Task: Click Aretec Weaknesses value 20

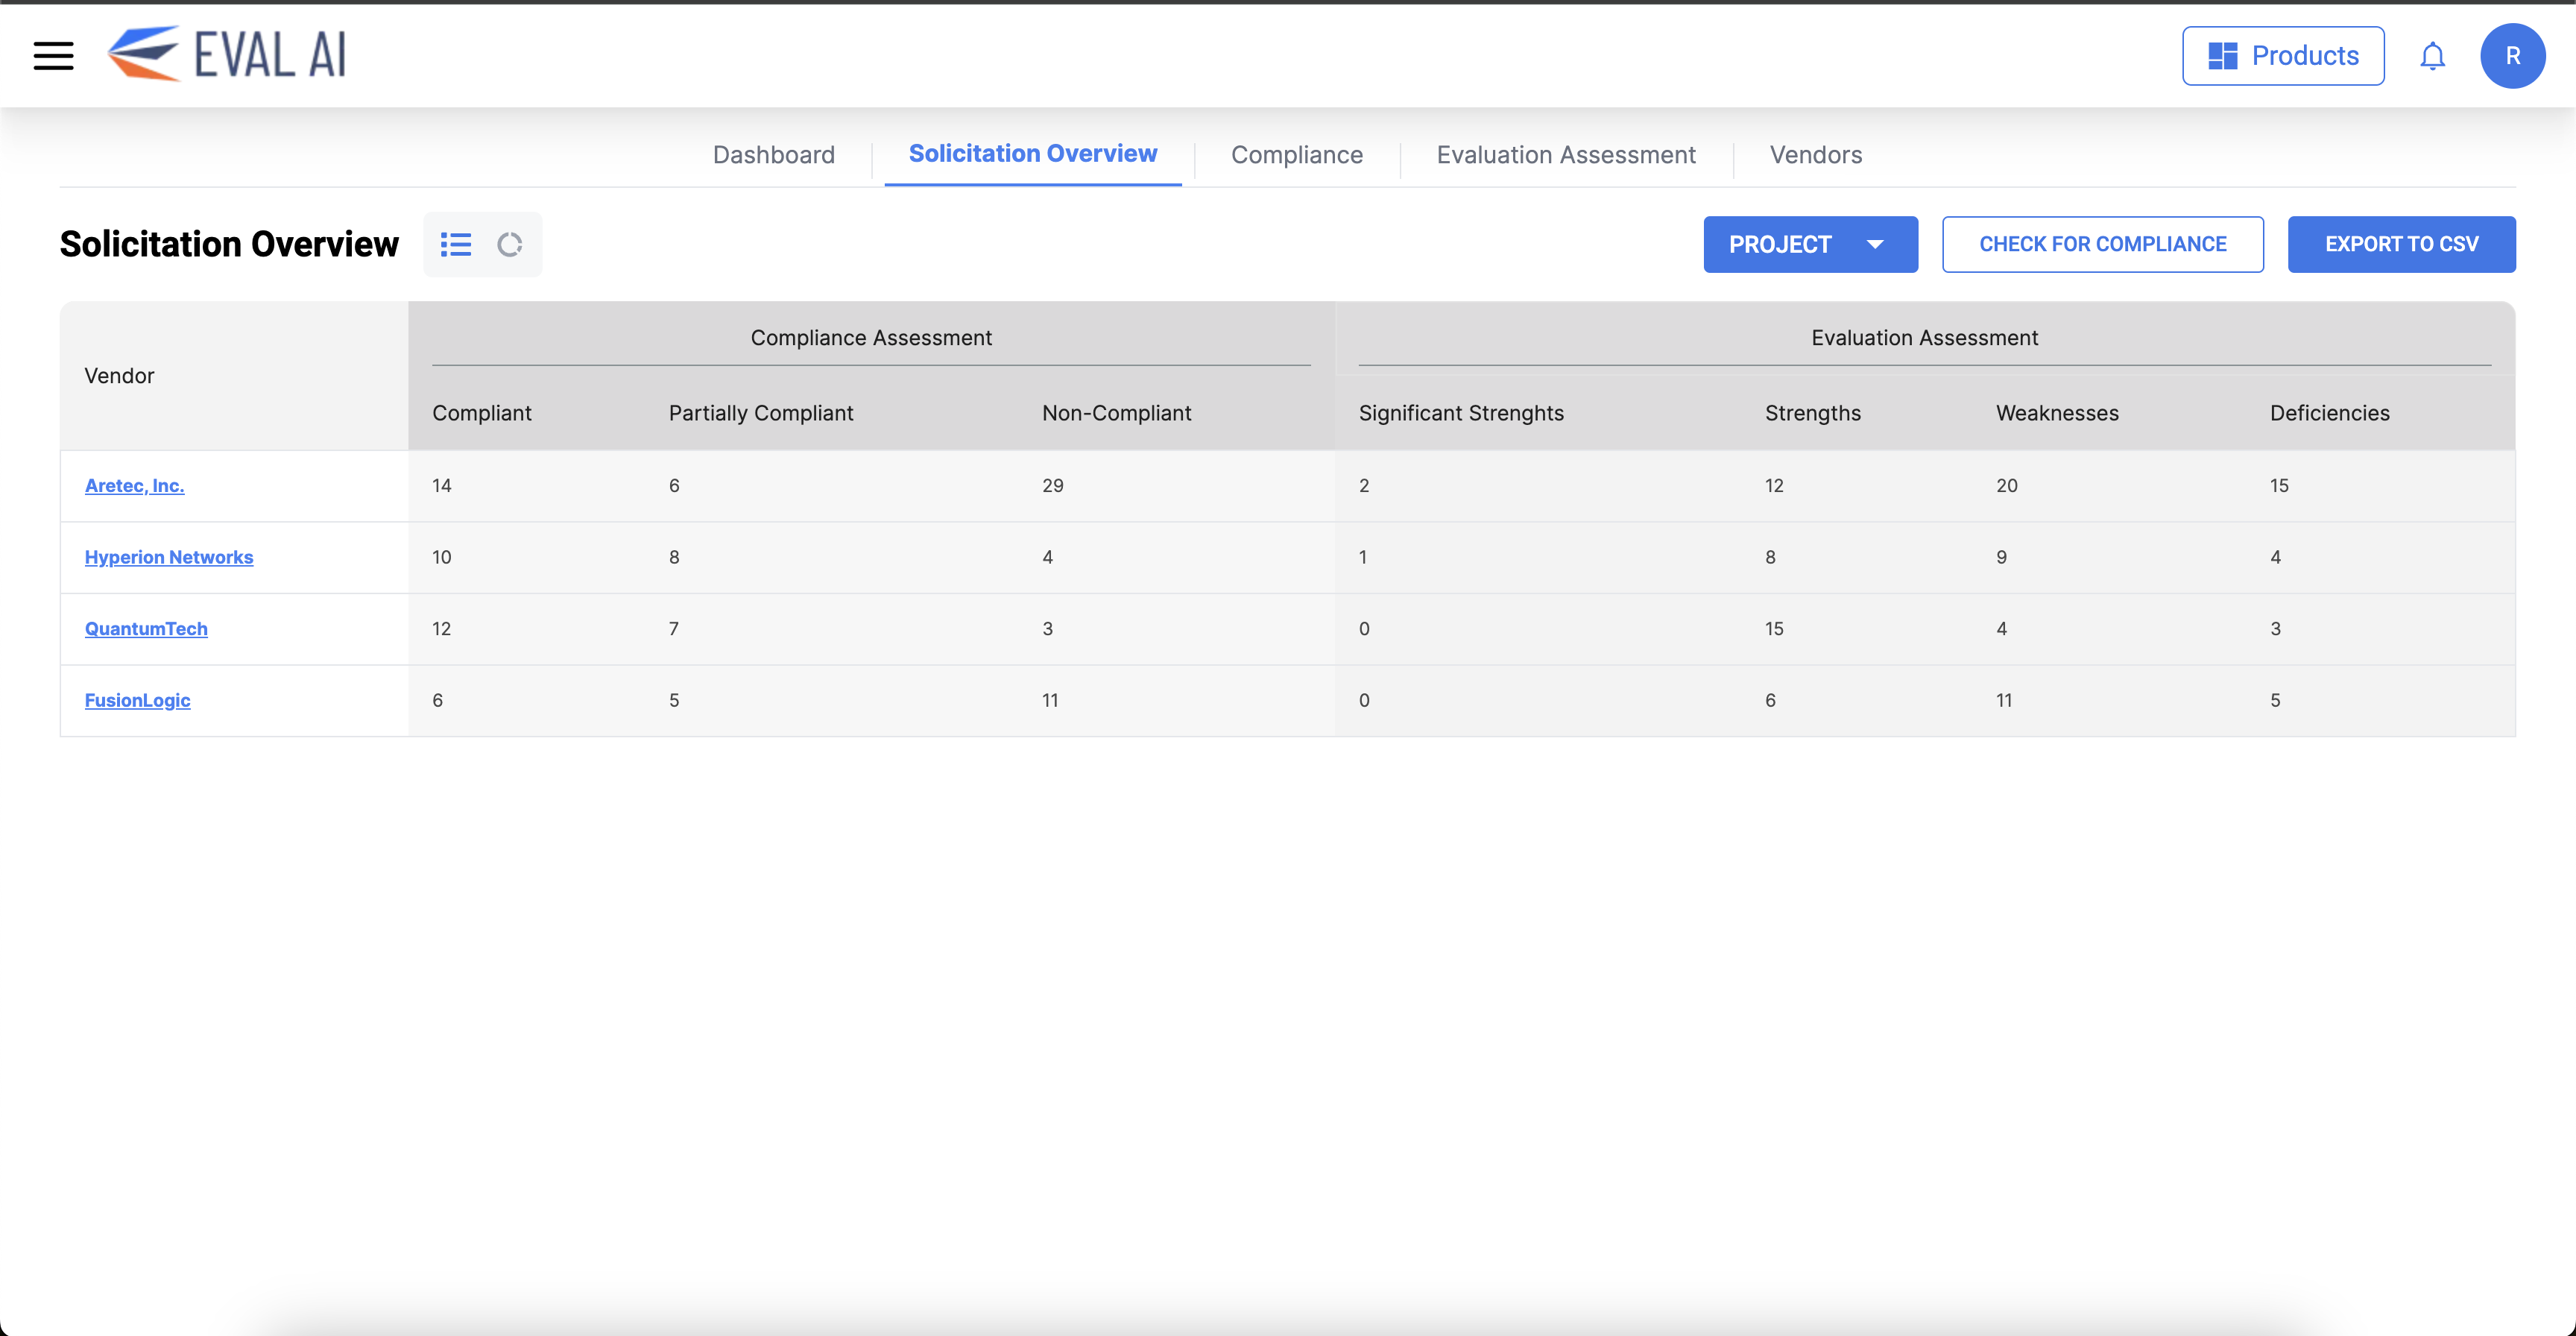Action: (x=2006, y=485)
